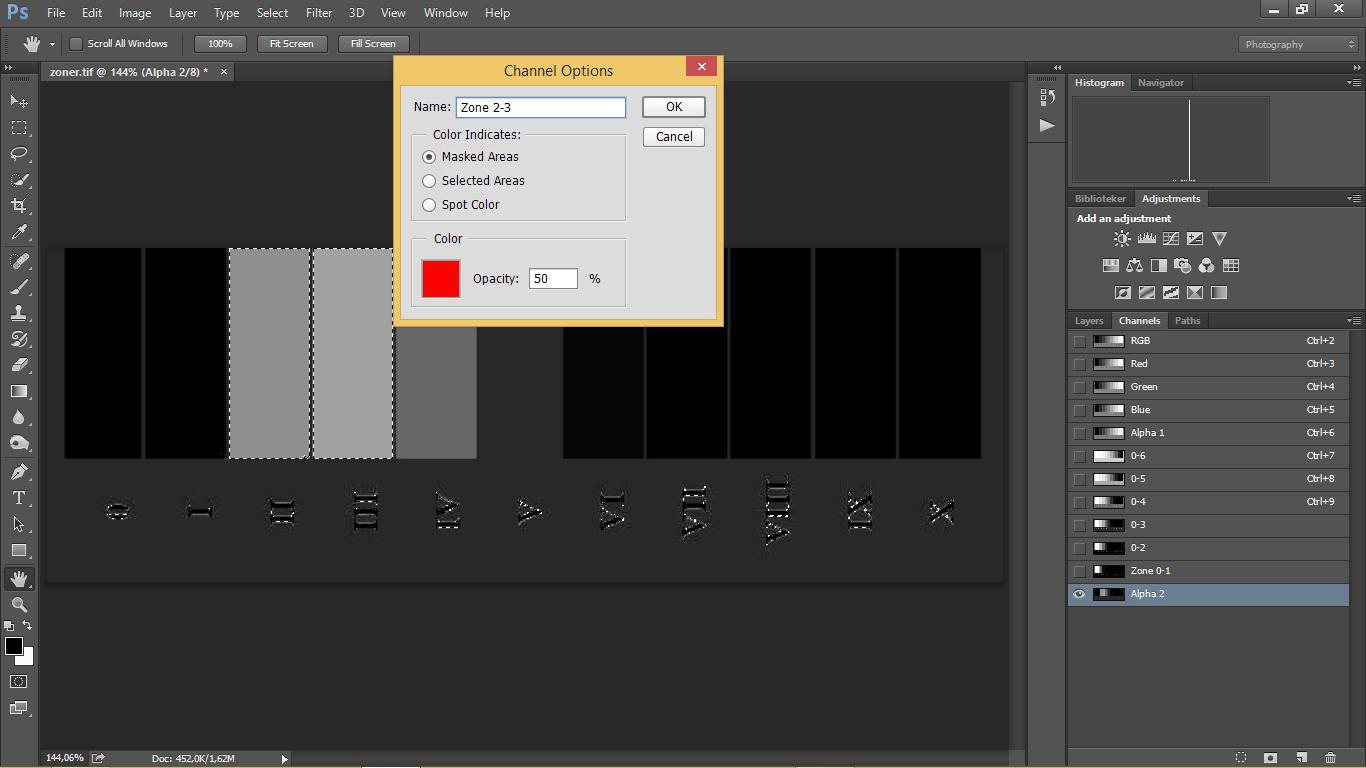Click the Brightness/Contrast adjustment icon

[x=1122, y=239]
